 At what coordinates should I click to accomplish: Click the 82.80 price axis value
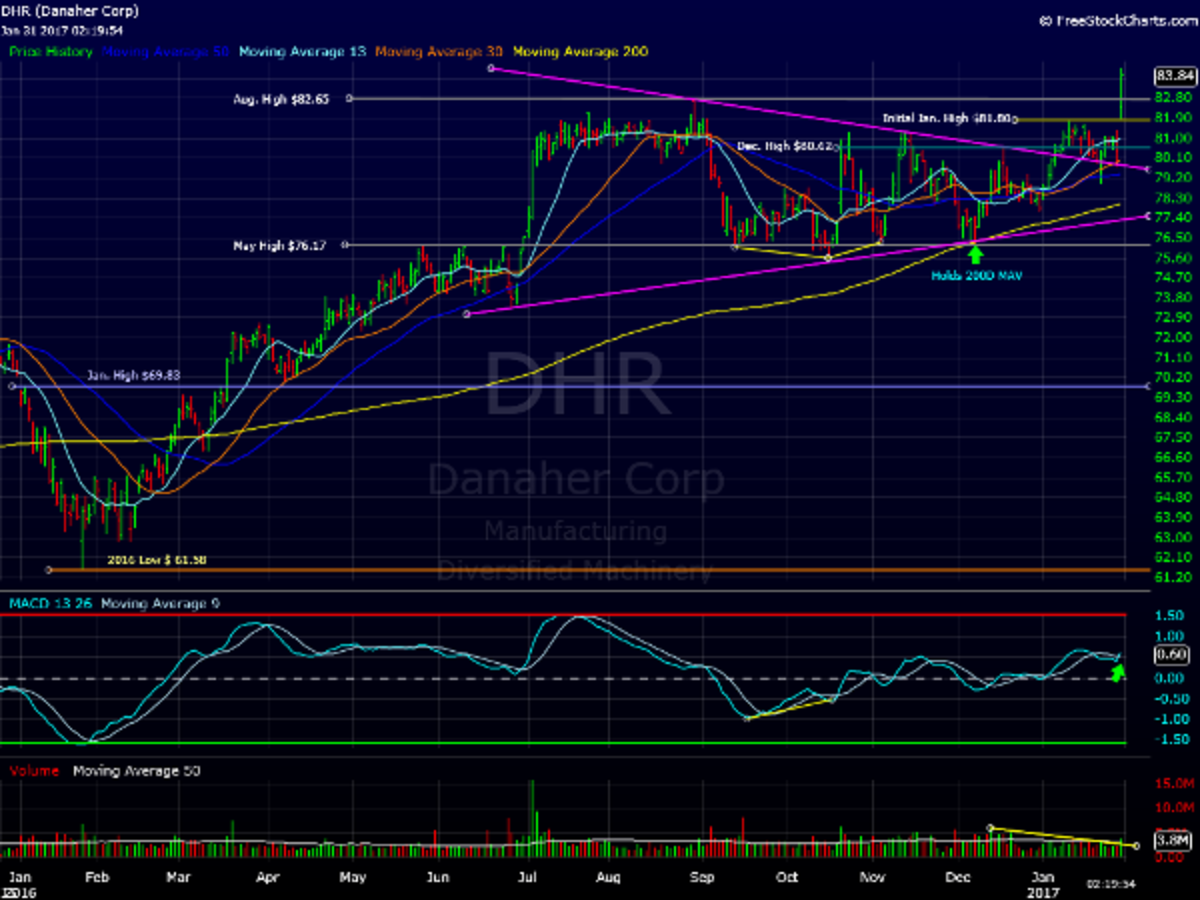click(x=1172, y=97)
